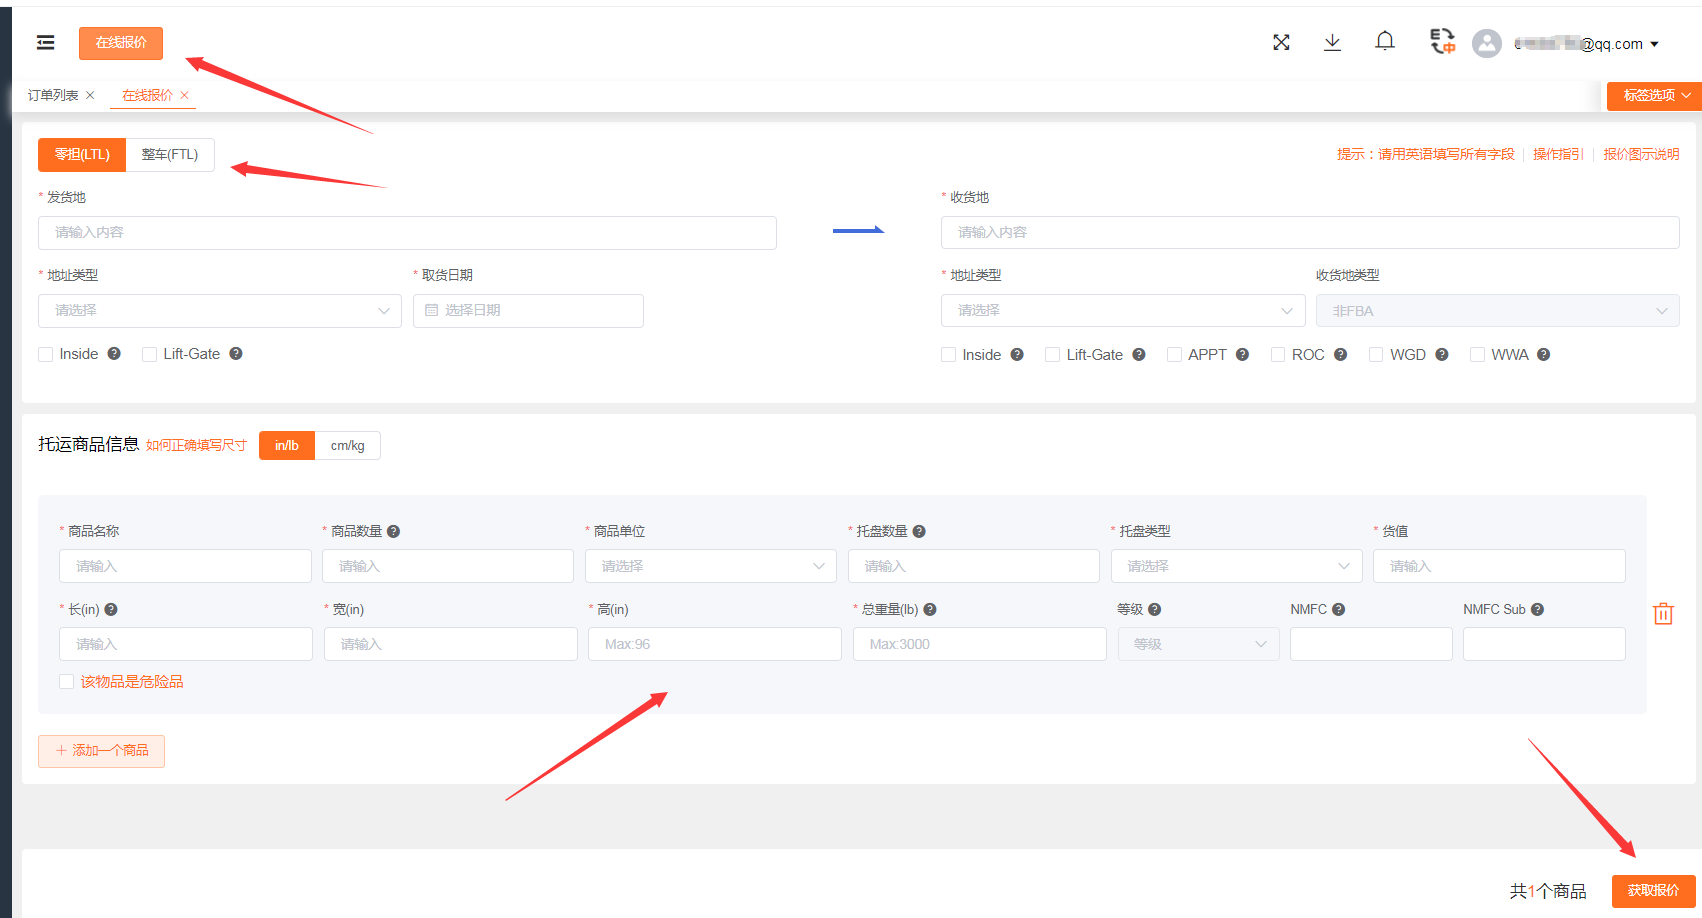The height and width of the screenshot is (918, 1702).
Task: Check the WGD option
Action: pyautogui.click(x=1376, y=355)
